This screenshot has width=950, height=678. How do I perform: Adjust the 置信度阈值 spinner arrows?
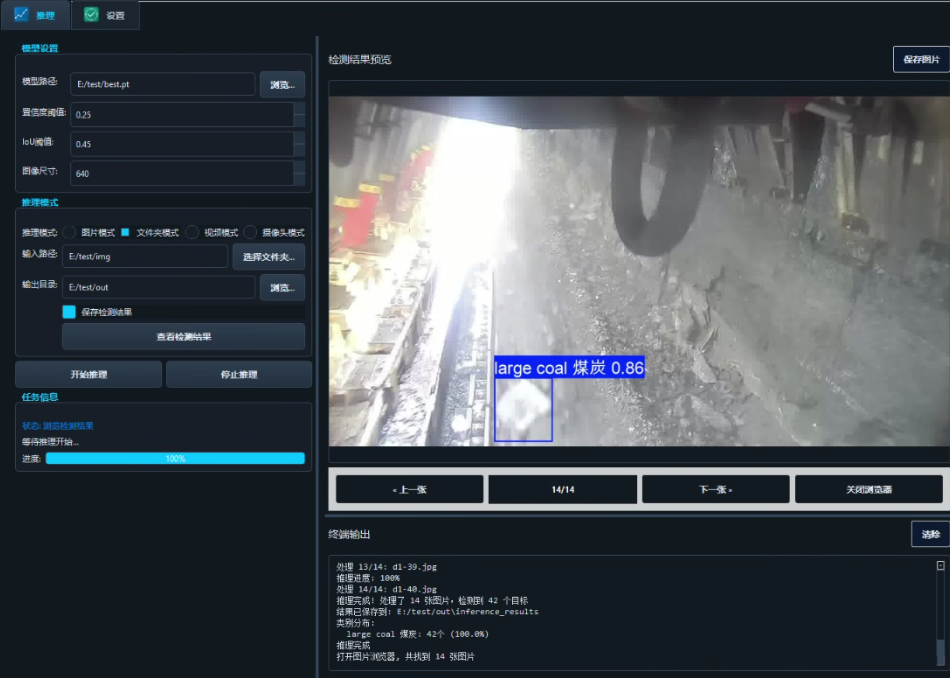click(299, 115)
